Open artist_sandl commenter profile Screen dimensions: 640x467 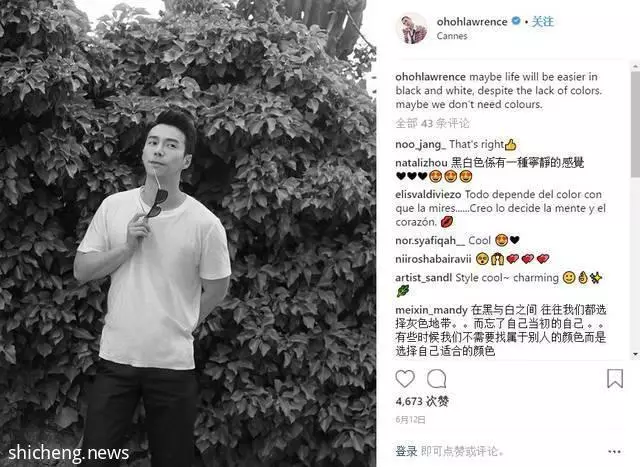[x=423, y=278]
